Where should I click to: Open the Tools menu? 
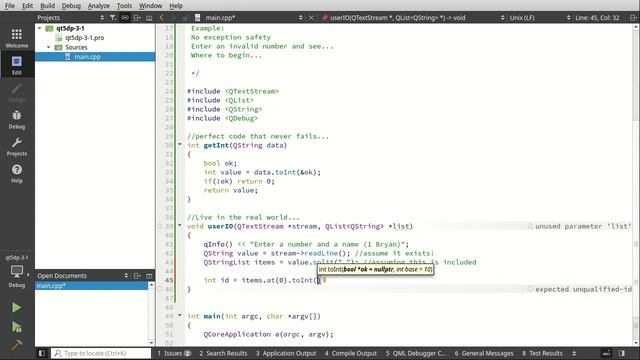[124, 6]
